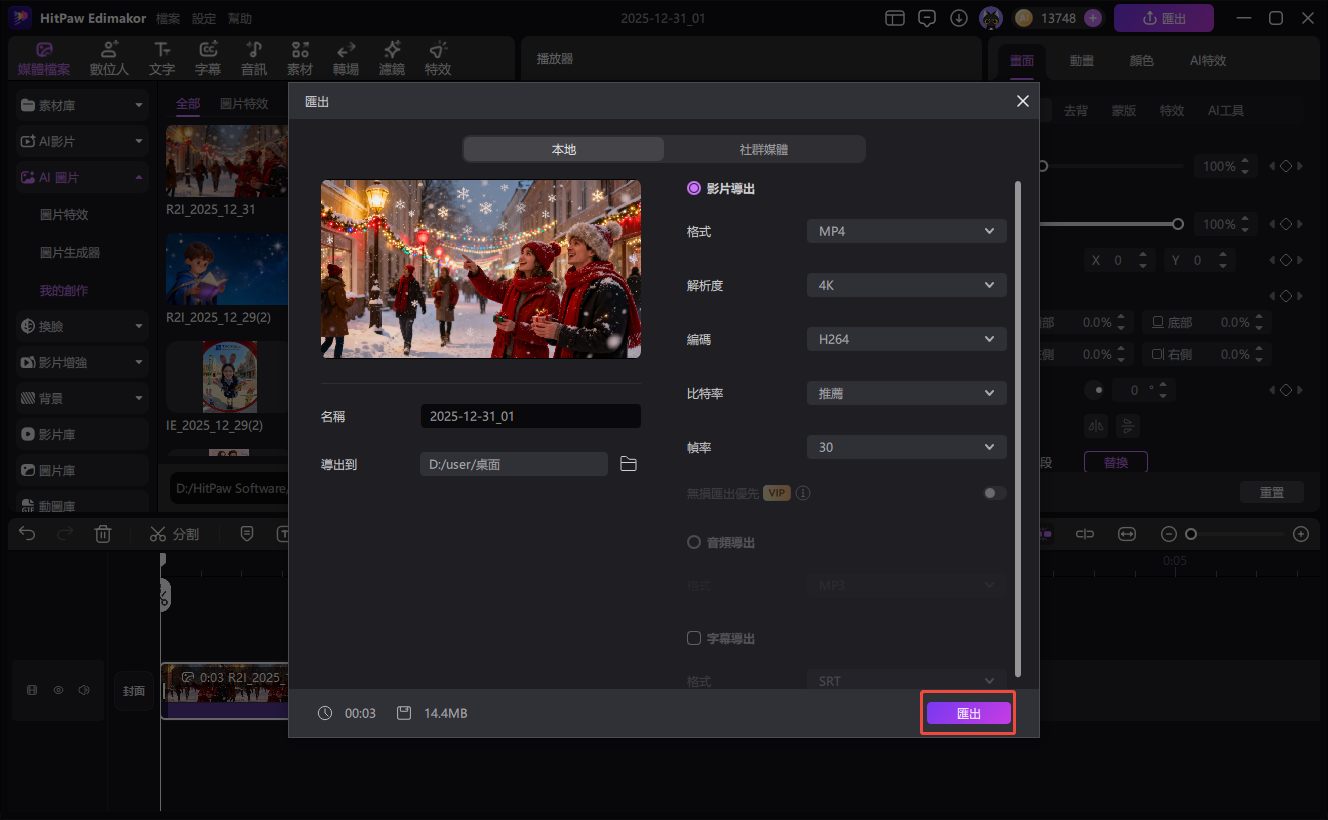Click the timeline zoom slider handle

tap(1191, 534)
